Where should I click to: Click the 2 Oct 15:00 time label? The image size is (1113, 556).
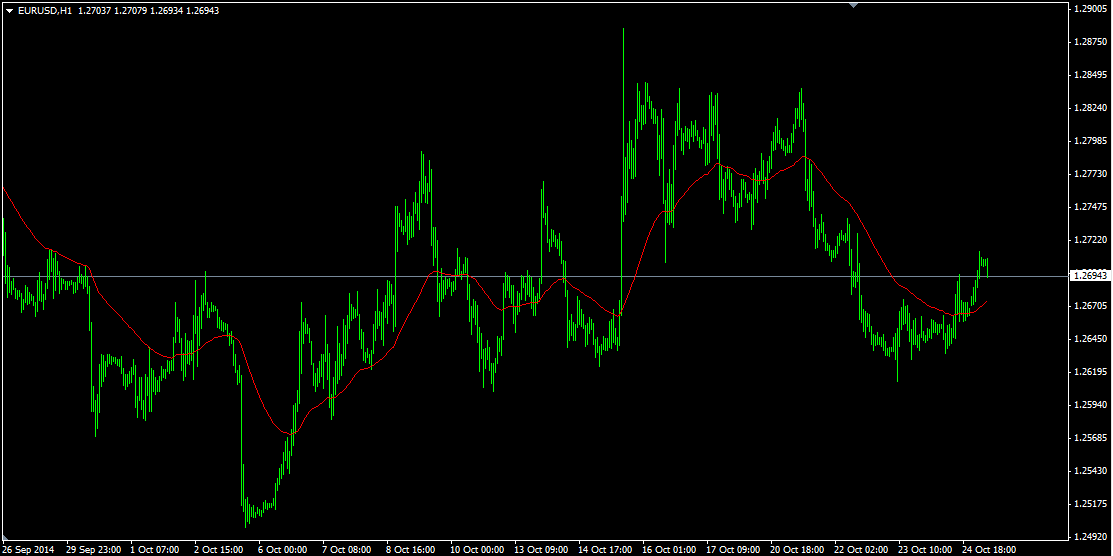(x=219, y=550)
